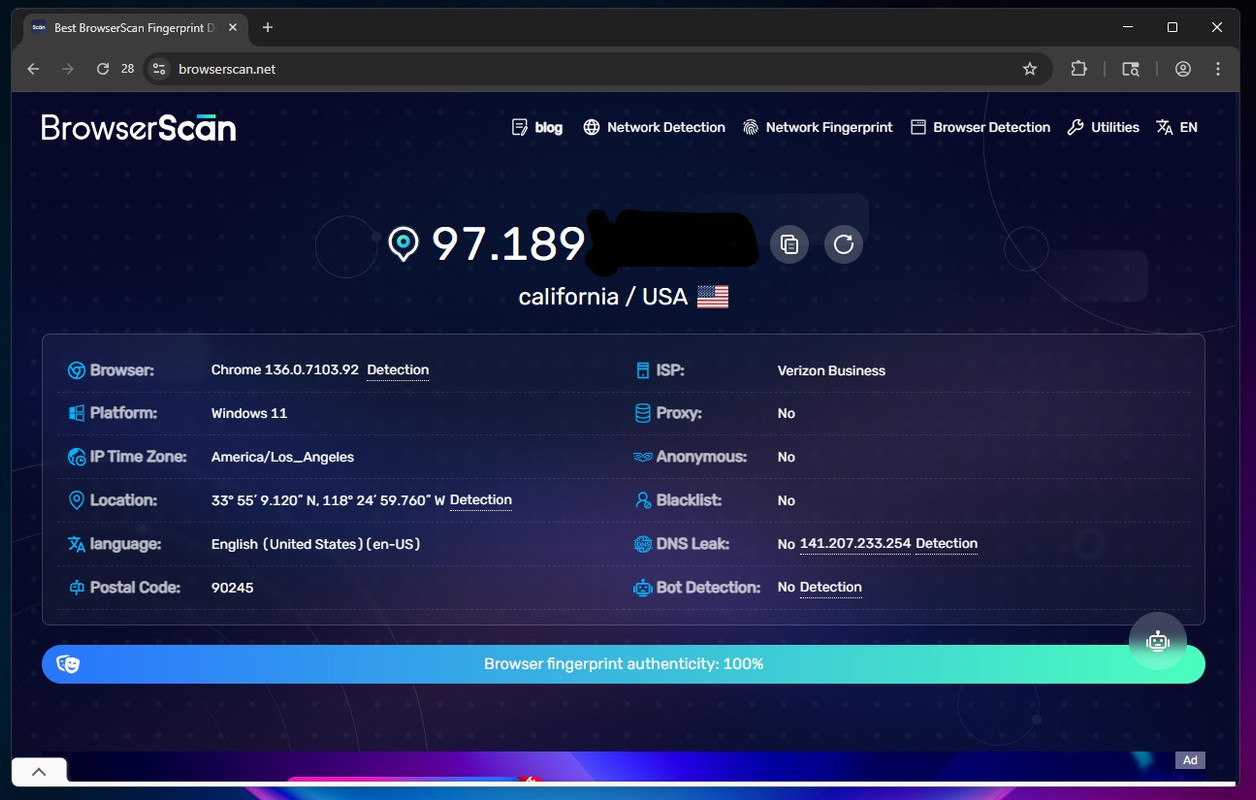
Task: Reload the page with the browser reload button
Action: [x=103, y=69]
